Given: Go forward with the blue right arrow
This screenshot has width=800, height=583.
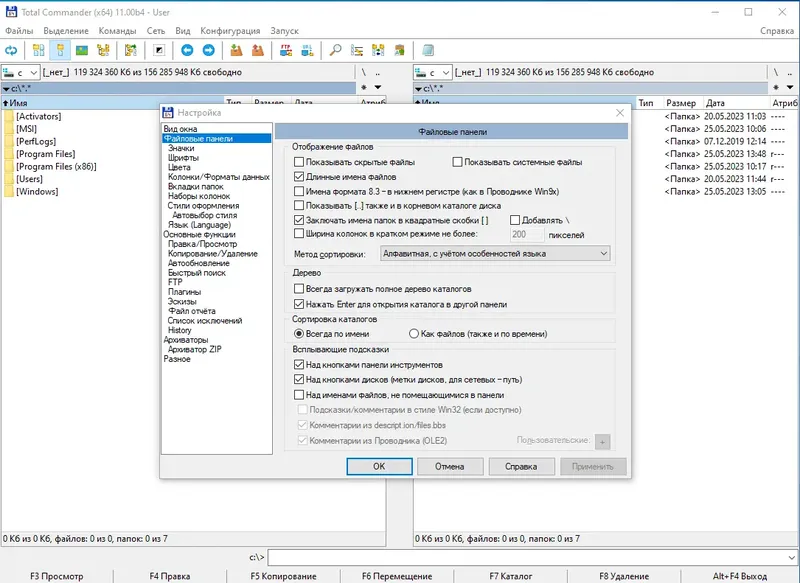Looking at the screenshot, I should pyautogui.click(x=209, y=50).
